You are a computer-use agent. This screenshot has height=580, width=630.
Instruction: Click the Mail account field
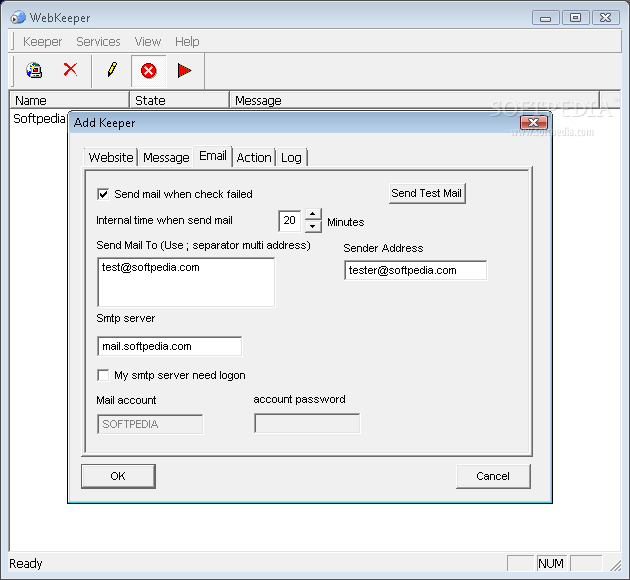150,424
